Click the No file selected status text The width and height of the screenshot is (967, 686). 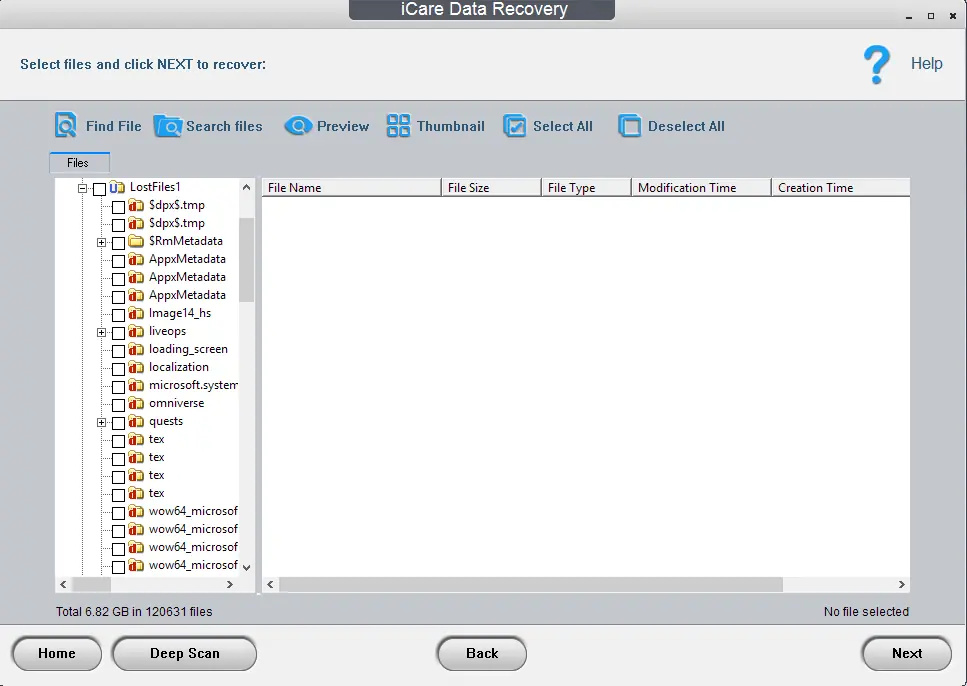click(866, 611)
